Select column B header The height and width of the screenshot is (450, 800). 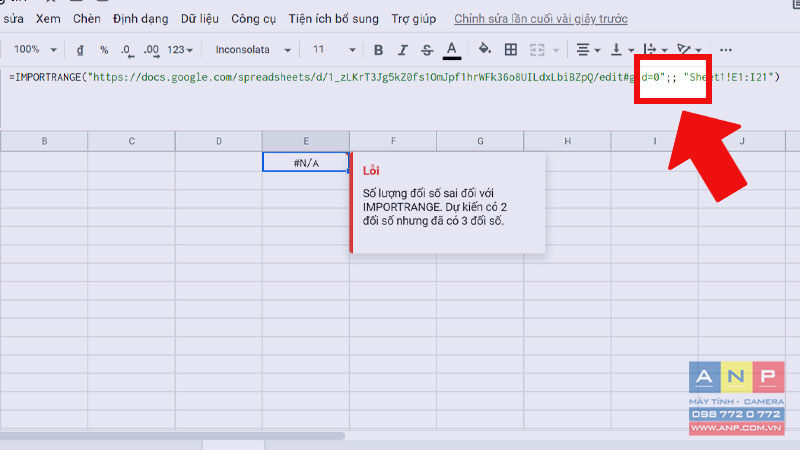point(44,141)
